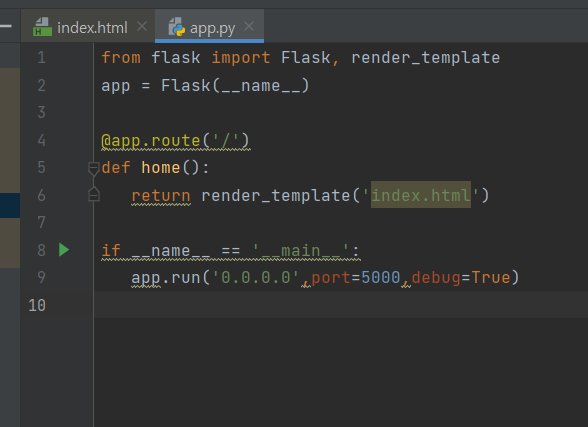The height and width of the screenshot is (427, 588).
Task: Click the 'import' keyword on line 1
Action: point(241,58)
